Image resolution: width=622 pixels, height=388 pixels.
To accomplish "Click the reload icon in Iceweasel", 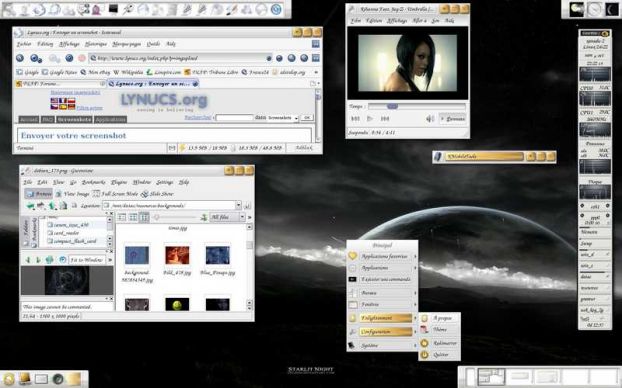I will [69, 58].
